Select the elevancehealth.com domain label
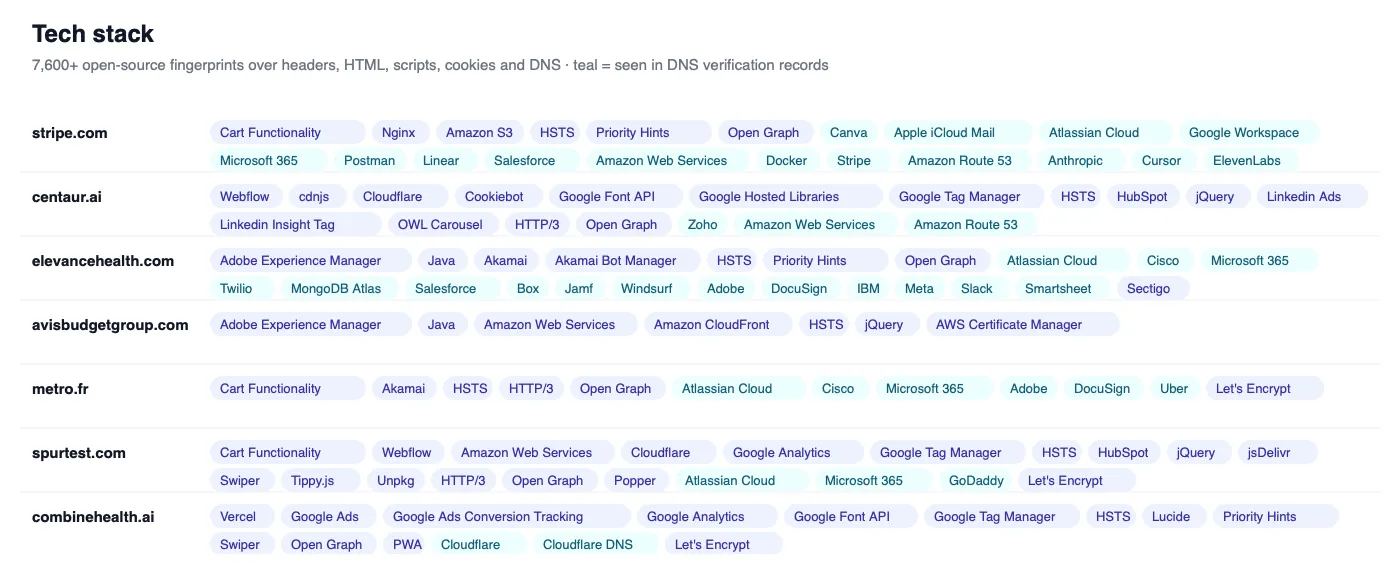Screen dimensions: 1400x578 (x=103, y=261)
